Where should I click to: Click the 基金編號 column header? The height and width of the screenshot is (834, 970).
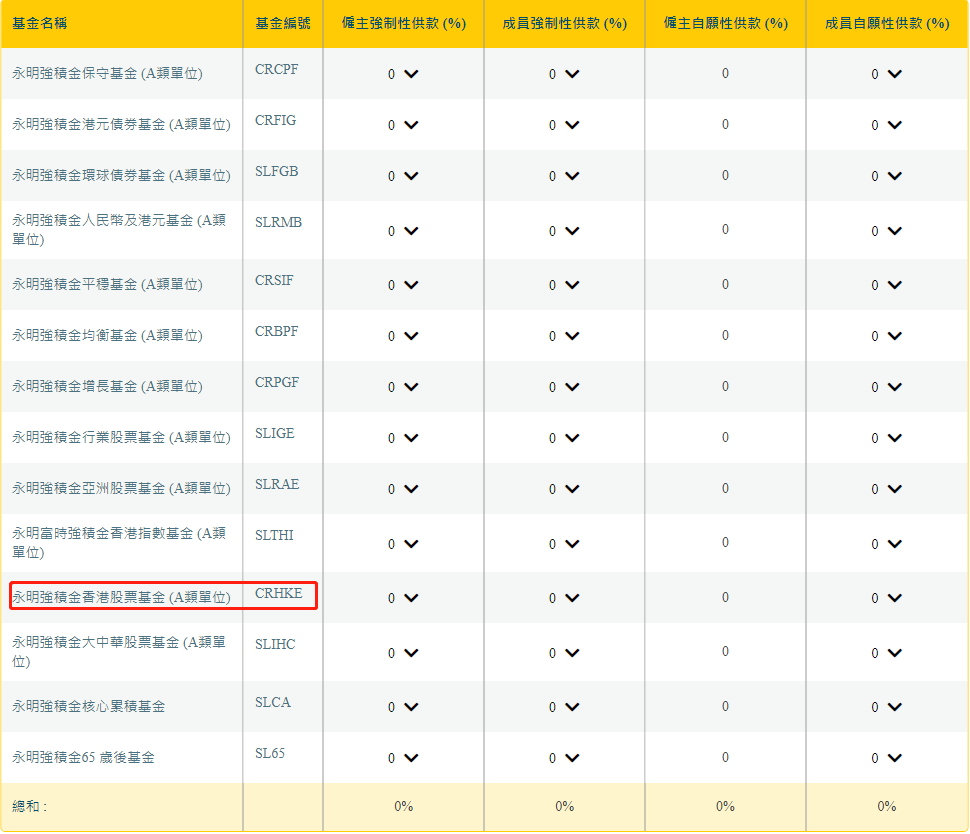tap(283, 24)
